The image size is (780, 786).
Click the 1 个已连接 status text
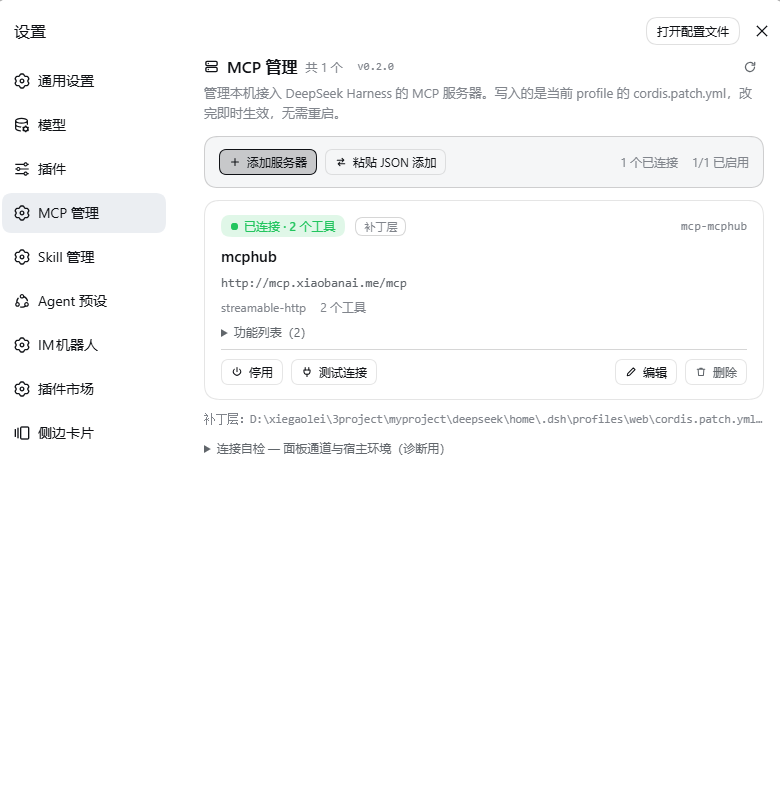point(649,162)
